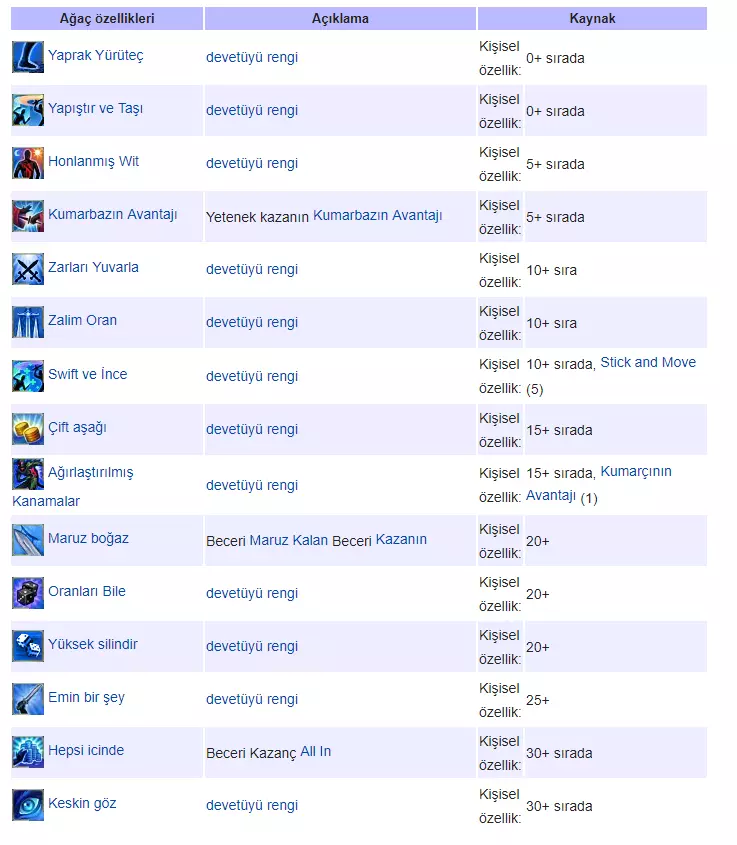Image resolution: width=737 pixels, height=845 pixels.
Task: Open the Stick and Move source link
Action: pos(648,362)
